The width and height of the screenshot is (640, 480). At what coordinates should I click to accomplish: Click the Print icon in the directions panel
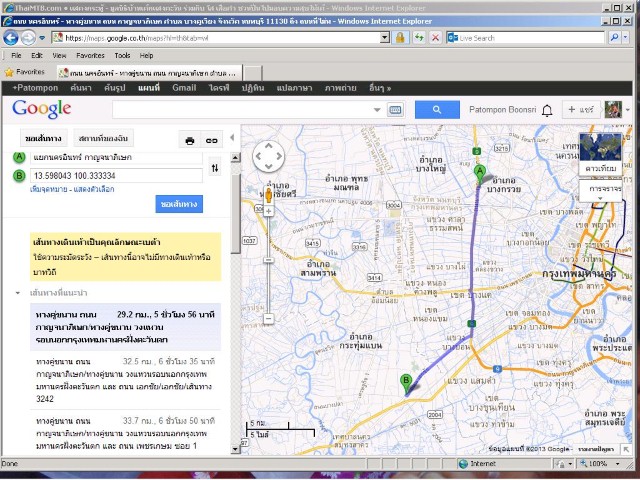pos(190,140)
